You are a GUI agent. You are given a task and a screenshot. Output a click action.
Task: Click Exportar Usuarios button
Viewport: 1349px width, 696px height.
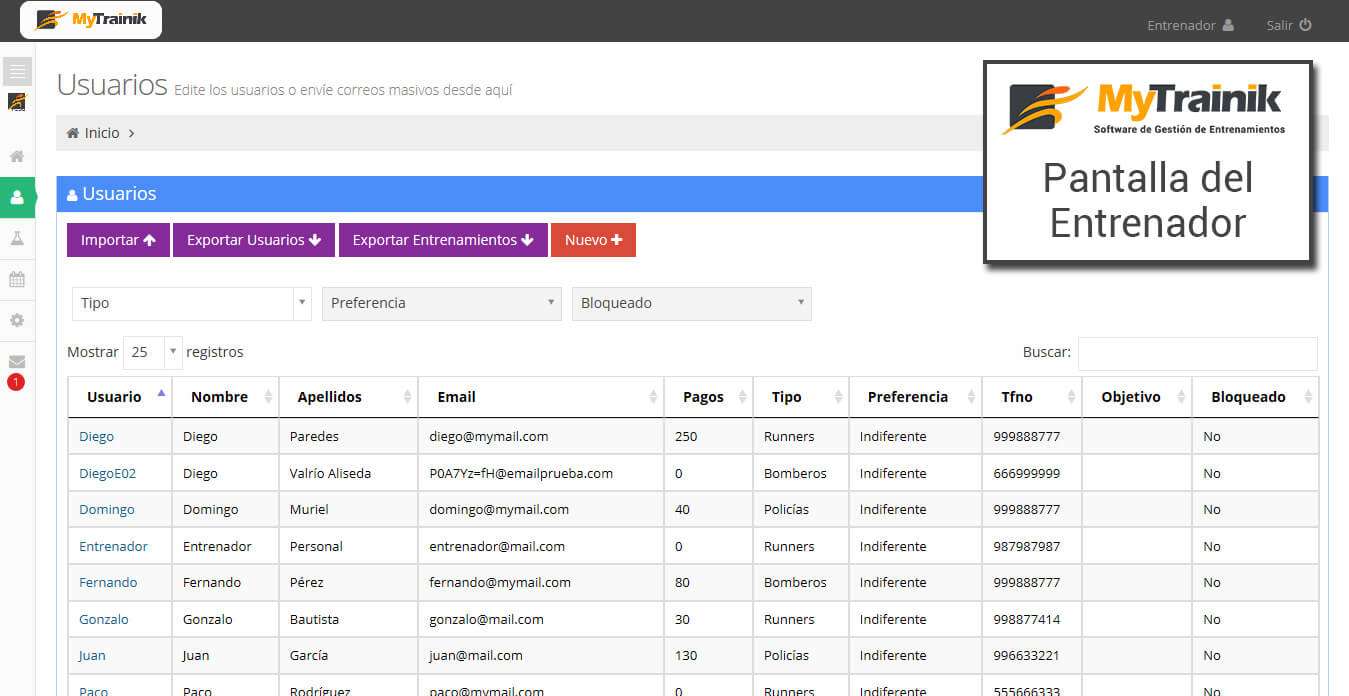click(254, 240)
